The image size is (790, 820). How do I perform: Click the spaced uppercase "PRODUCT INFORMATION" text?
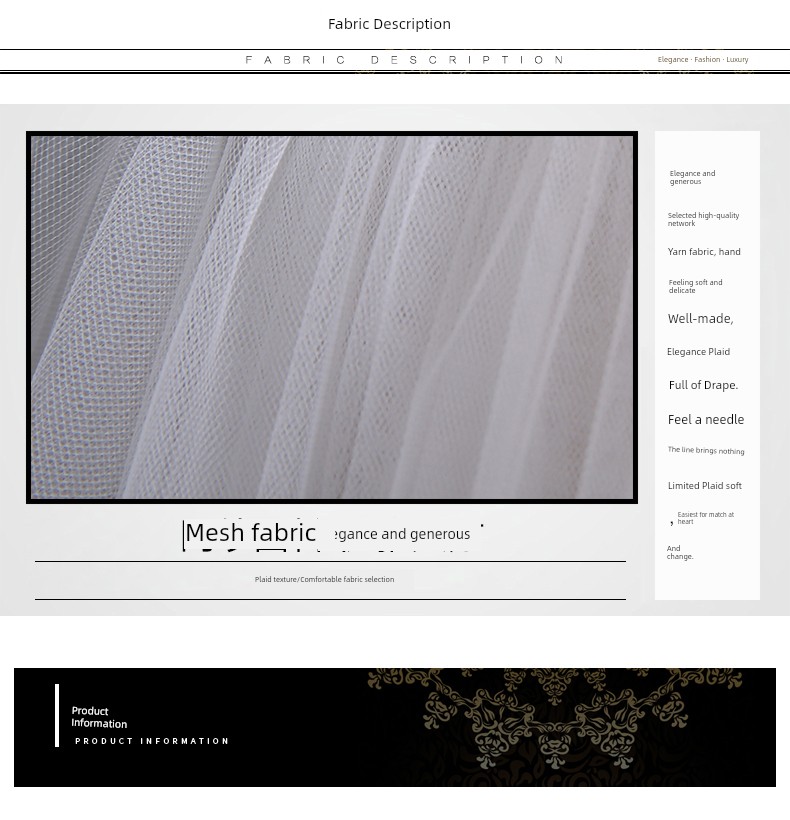click(x=152, y=742)
